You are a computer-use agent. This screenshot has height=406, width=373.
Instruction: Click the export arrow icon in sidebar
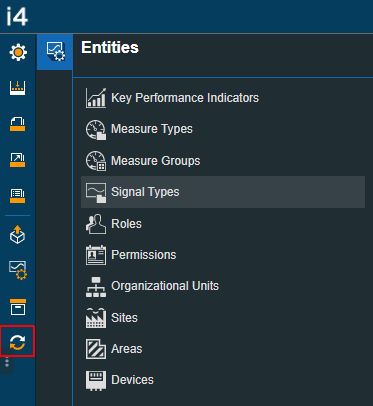tap(18, 160)
